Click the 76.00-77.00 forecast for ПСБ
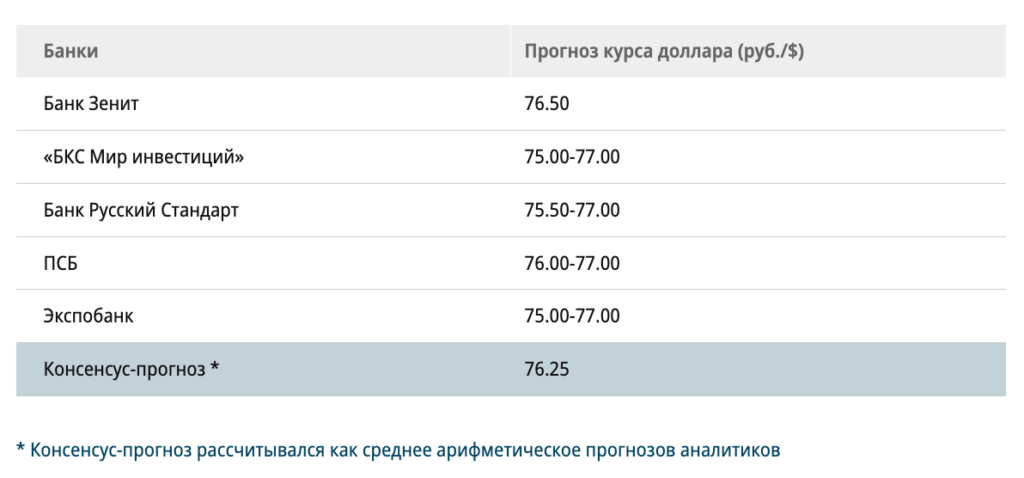 [572, 263]
